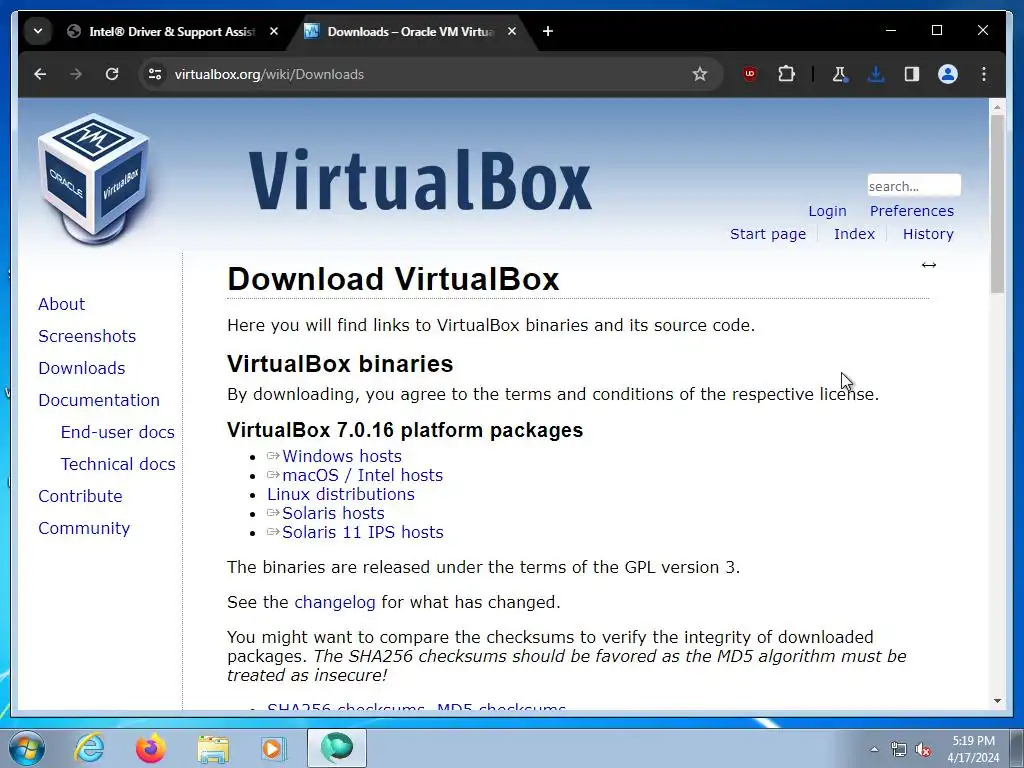
Task: Launch Firefox from the taskbar
Action: pos(151,748)
